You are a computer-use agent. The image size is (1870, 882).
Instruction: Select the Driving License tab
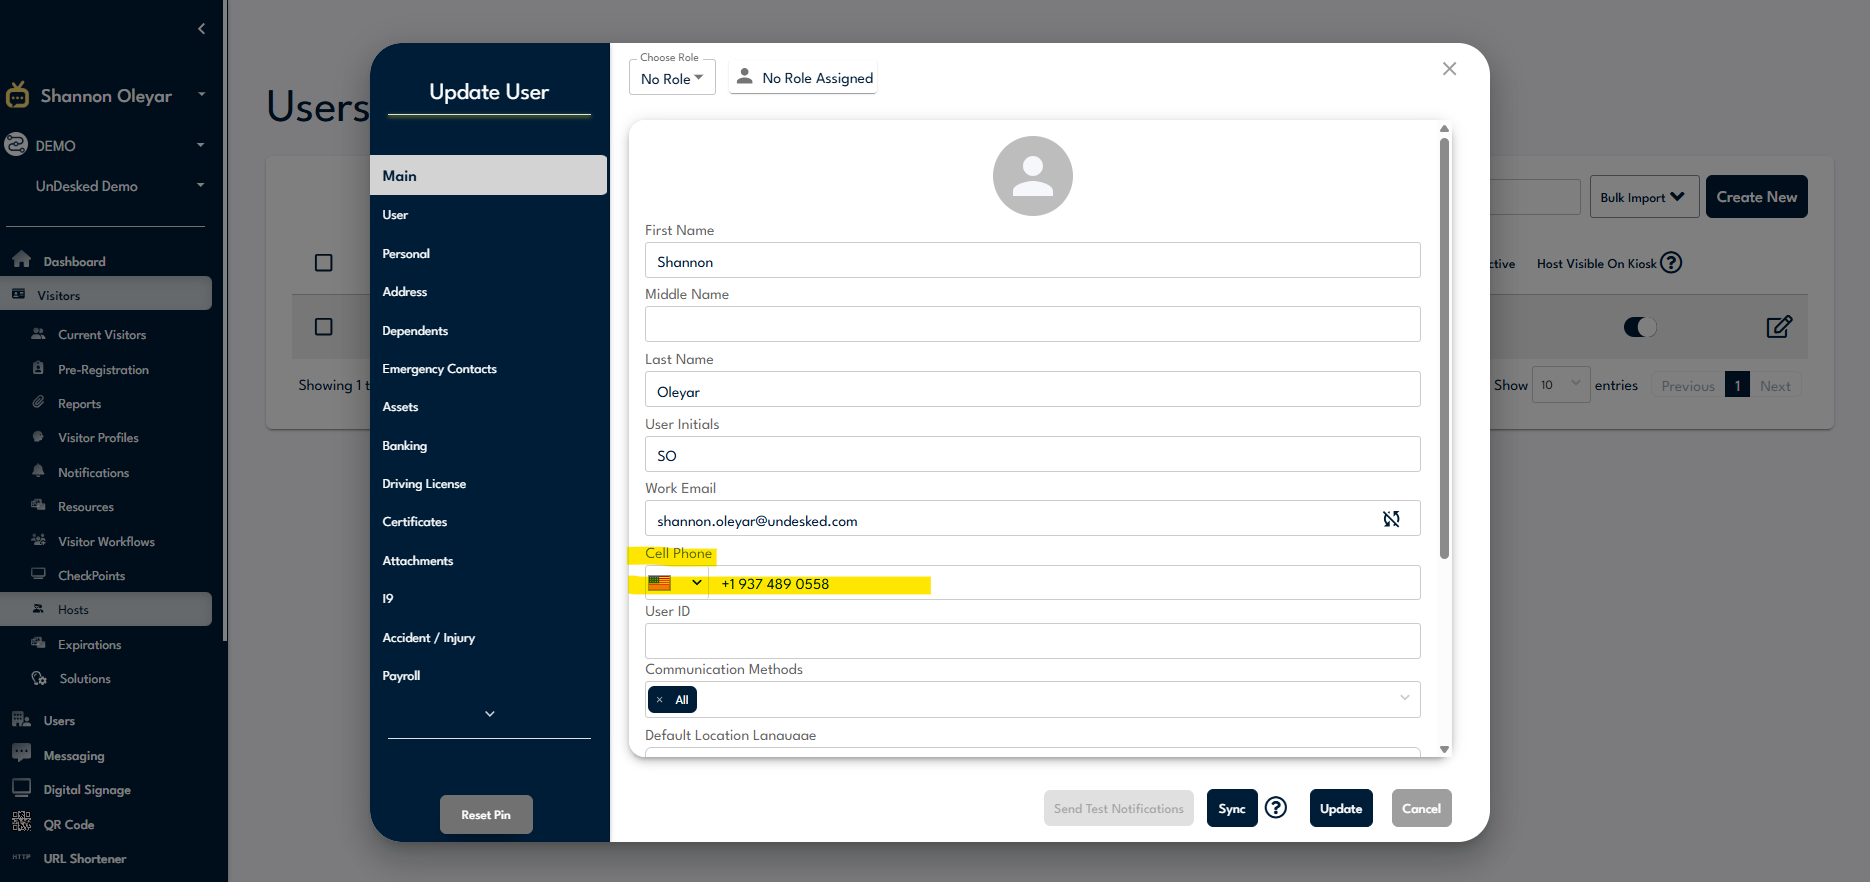(x=424, y=484)
